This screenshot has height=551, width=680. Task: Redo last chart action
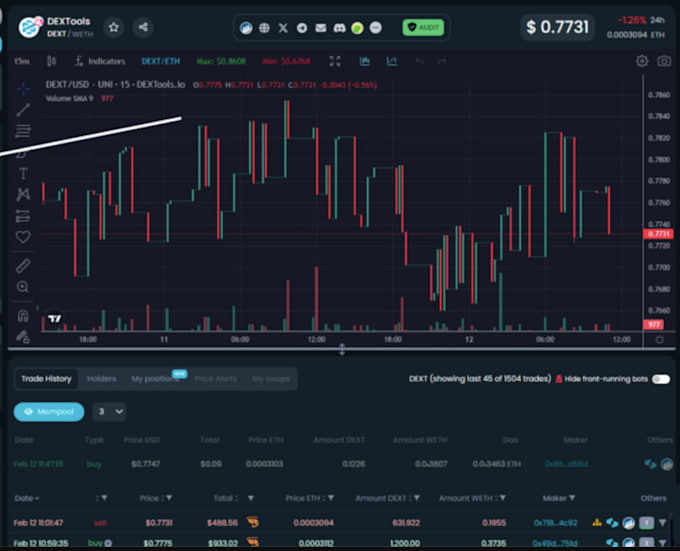[441, 61]
